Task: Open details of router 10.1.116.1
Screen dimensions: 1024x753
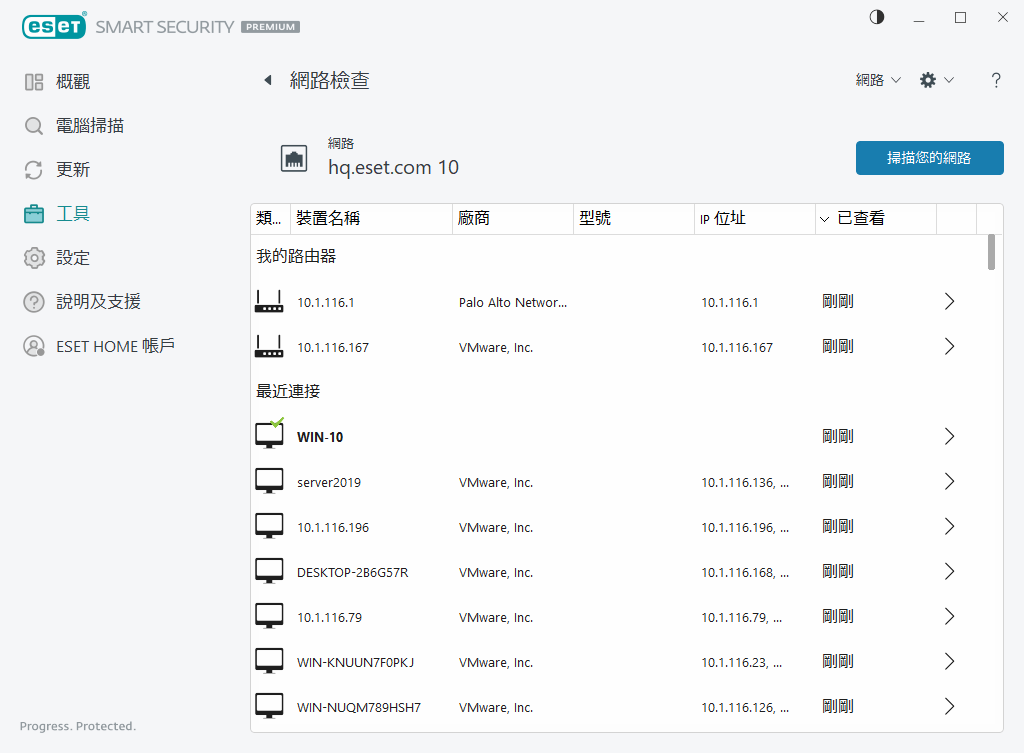Action: 948,301
